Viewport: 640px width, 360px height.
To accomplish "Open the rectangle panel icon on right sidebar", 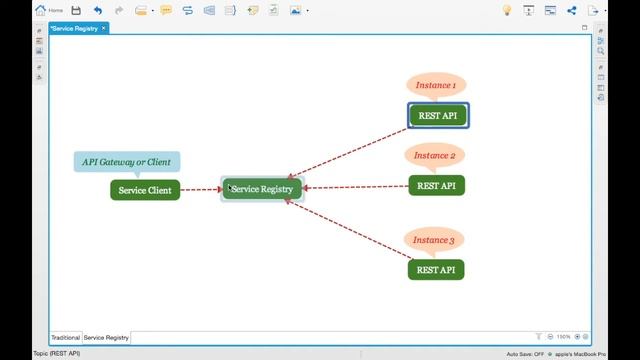I will coord(600,77).
